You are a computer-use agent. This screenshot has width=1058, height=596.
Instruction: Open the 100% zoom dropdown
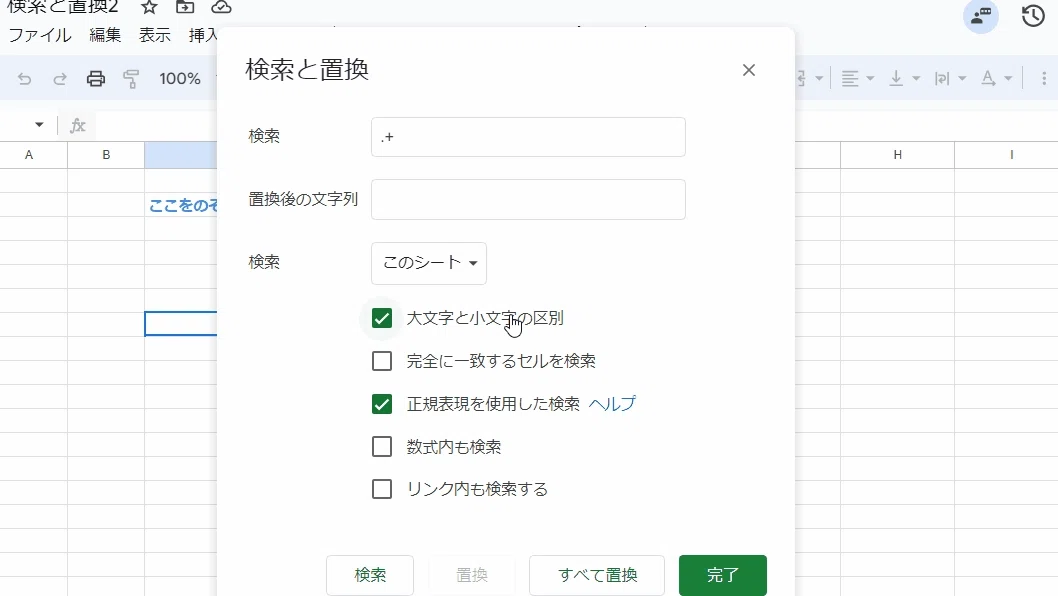coord(180,79)
